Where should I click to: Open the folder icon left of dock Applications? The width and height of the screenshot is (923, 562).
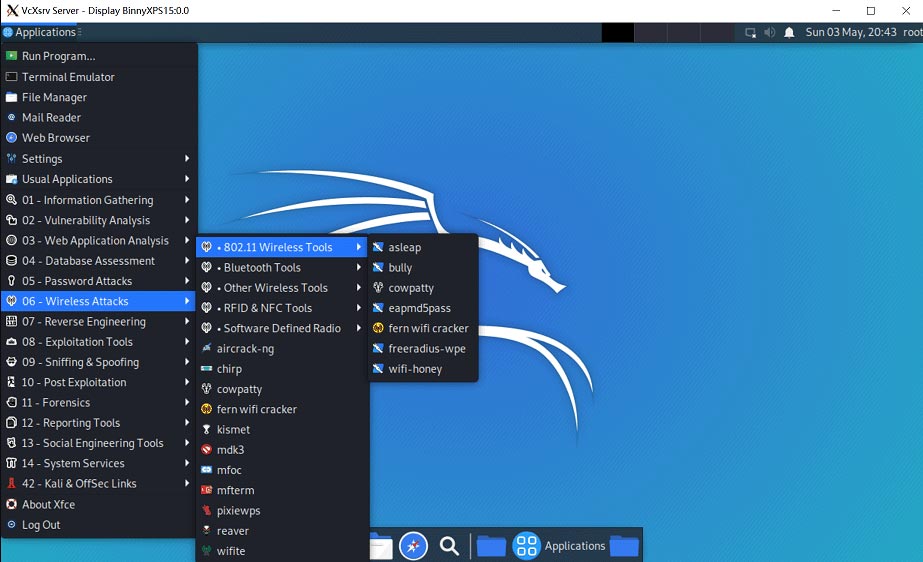click(x=491, y=546)
